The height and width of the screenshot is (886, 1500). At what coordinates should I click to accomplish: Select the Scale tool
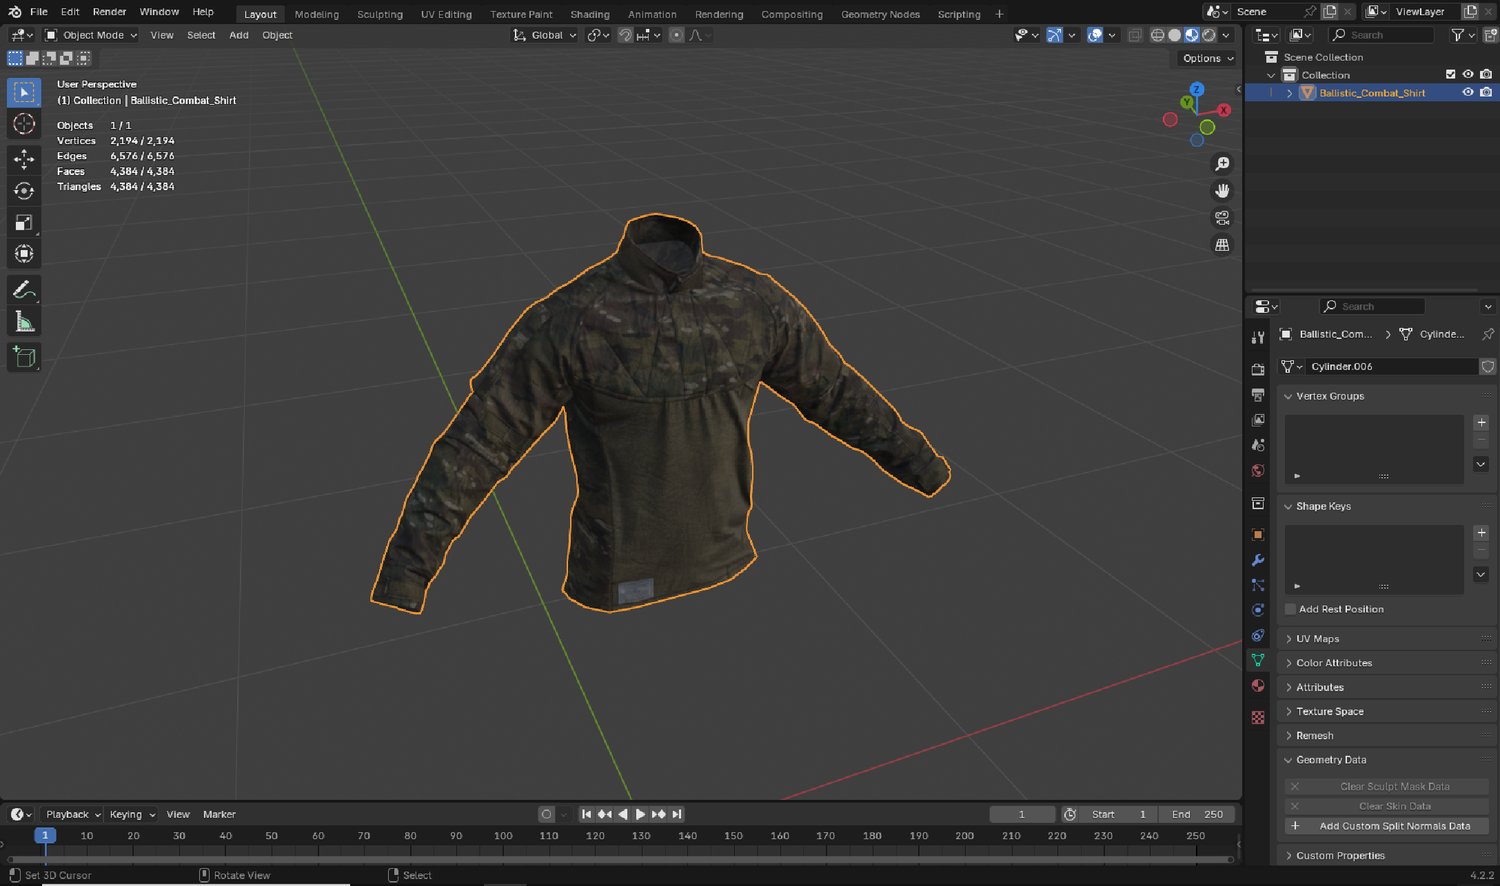[24, 223]
